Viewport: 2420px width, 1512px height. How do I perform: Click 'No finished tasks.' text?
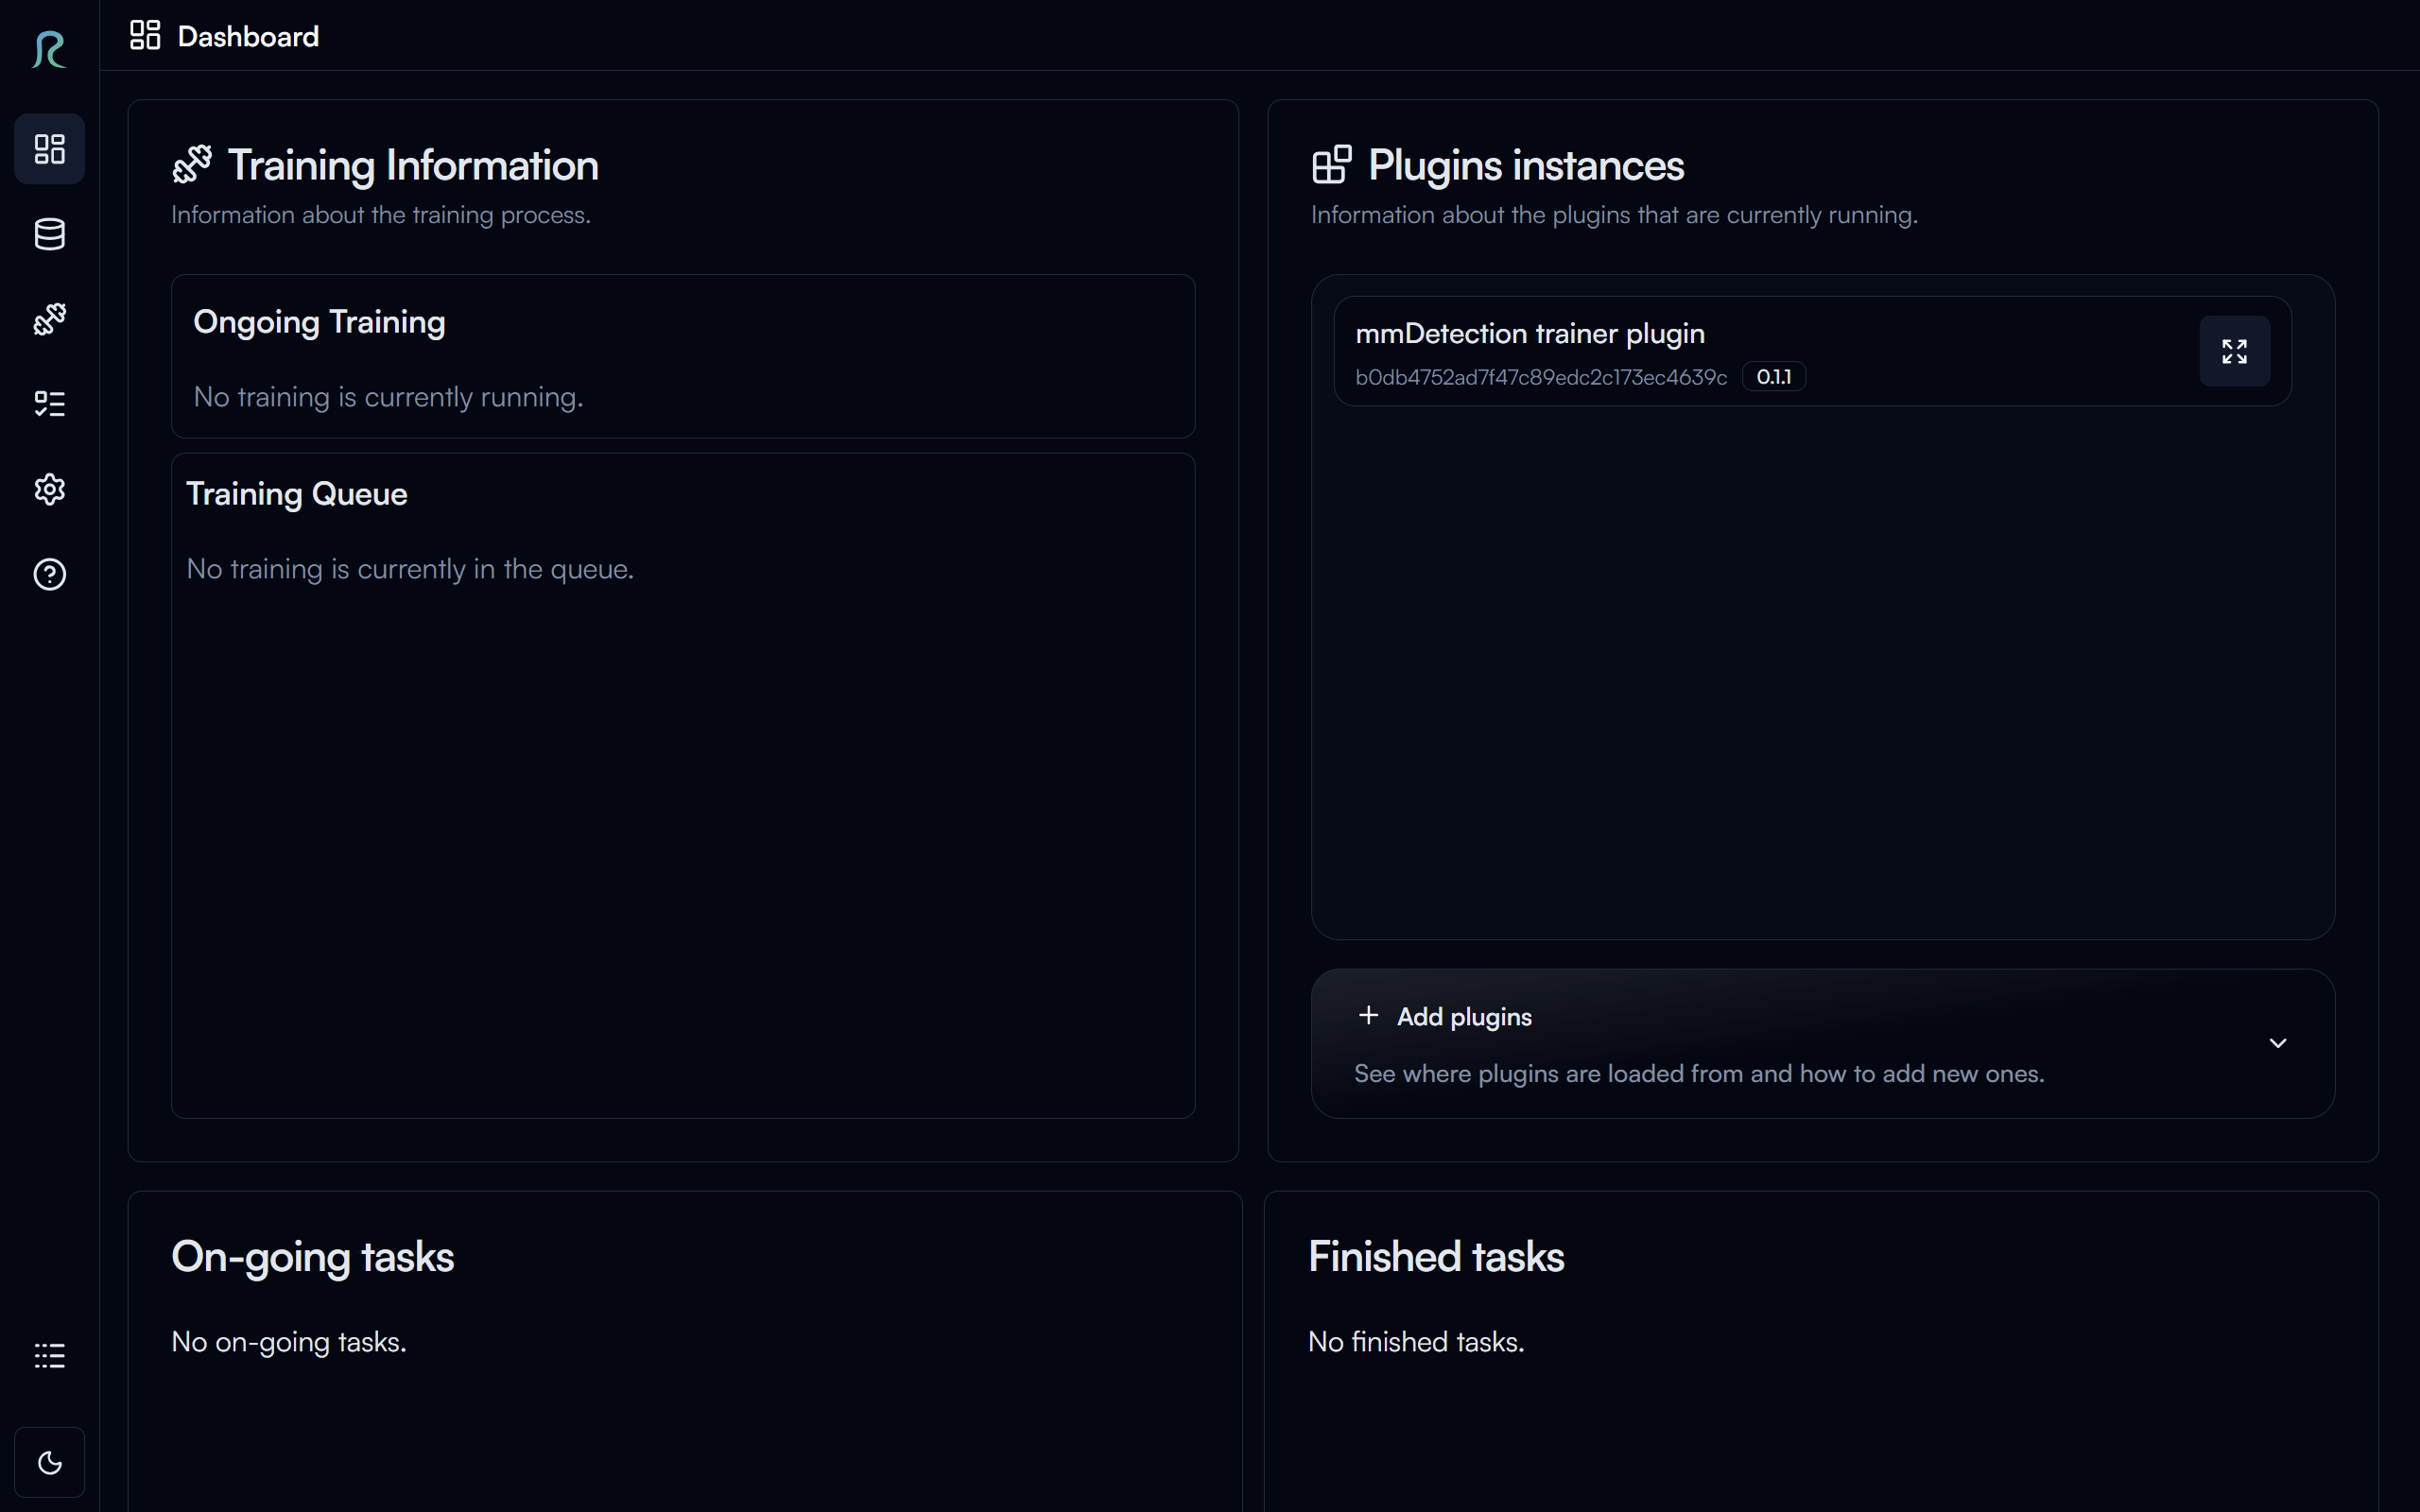1416,1342
